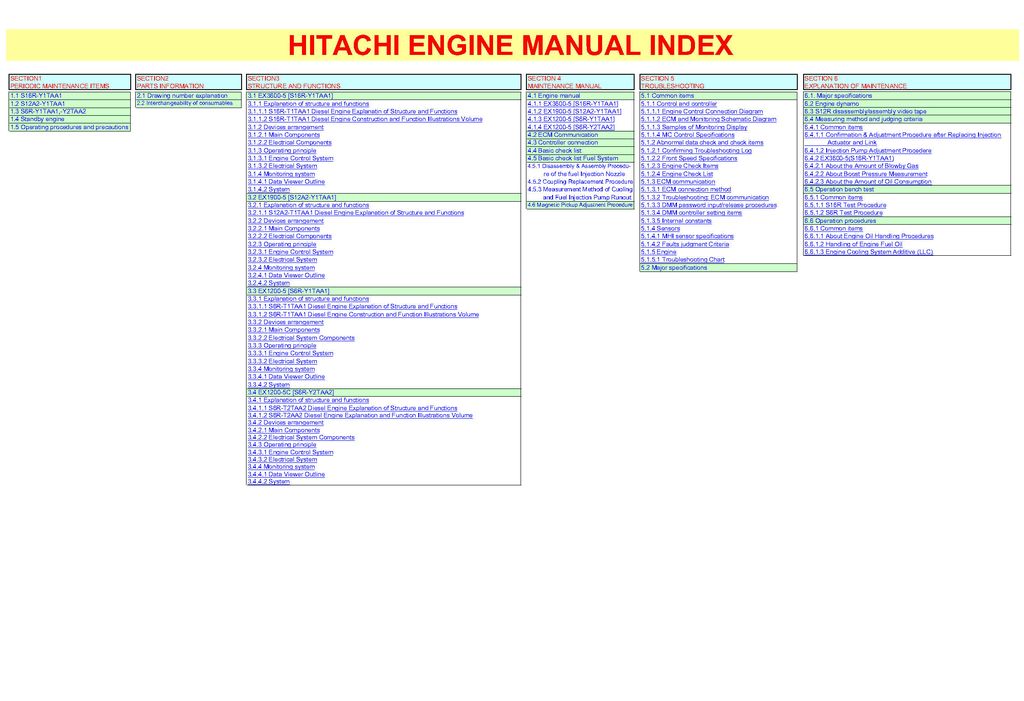Open the 1.4 Standby engine link
This screenshot has width=1024, height=701.
click(x=37, y=119)
